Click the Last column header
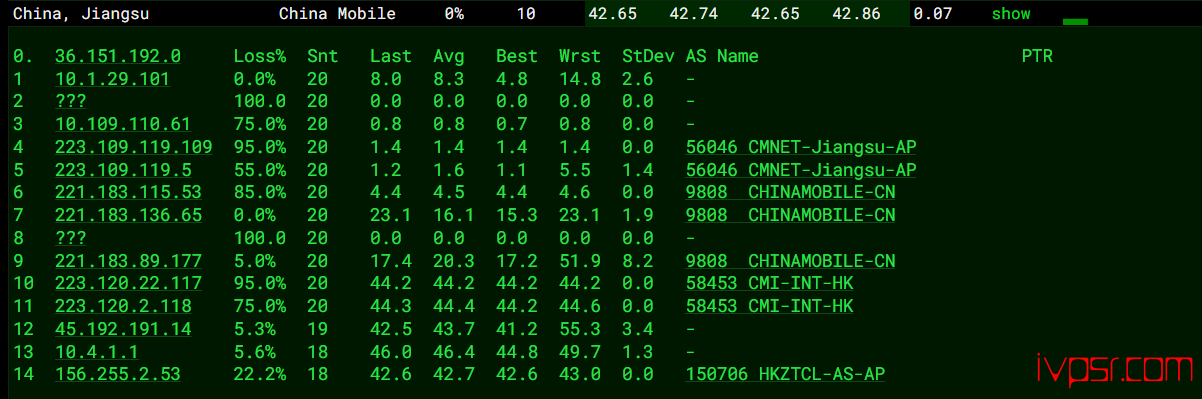This screenshot has height=399, width=1202. (390, 56)
